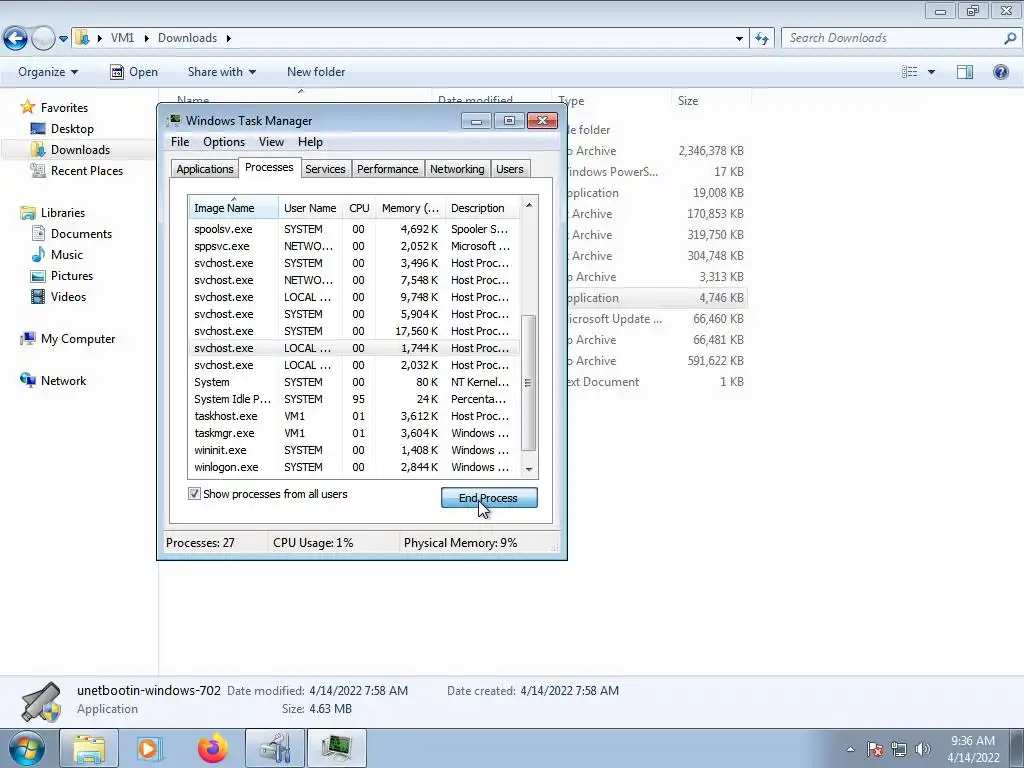Open the recent locations dropdown arrow

63,39
